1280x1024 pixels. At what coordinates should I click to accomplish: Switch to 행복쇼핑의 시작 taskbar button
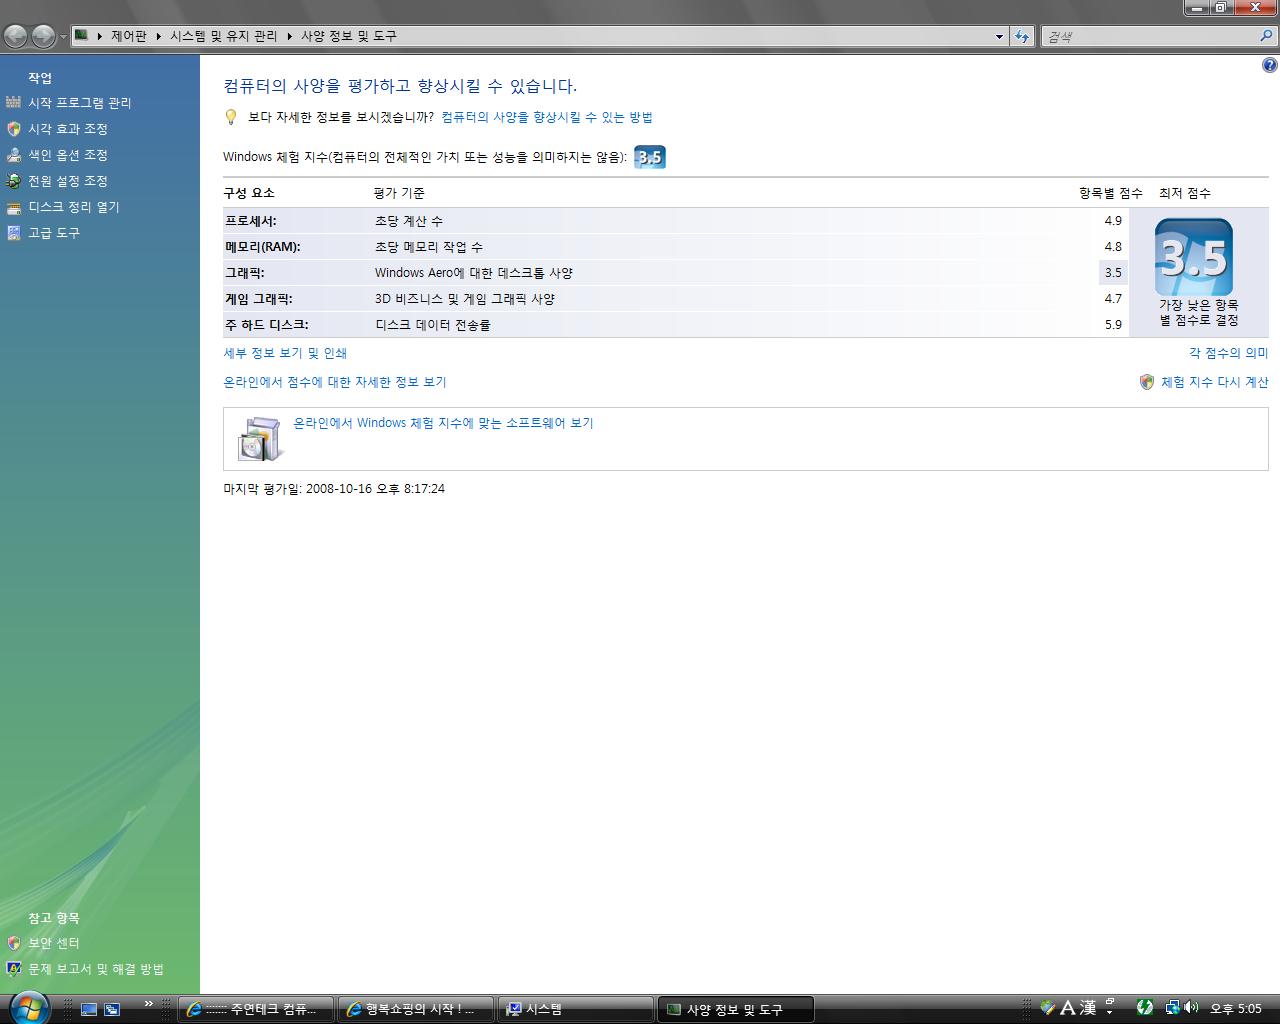click(415, 1009)
